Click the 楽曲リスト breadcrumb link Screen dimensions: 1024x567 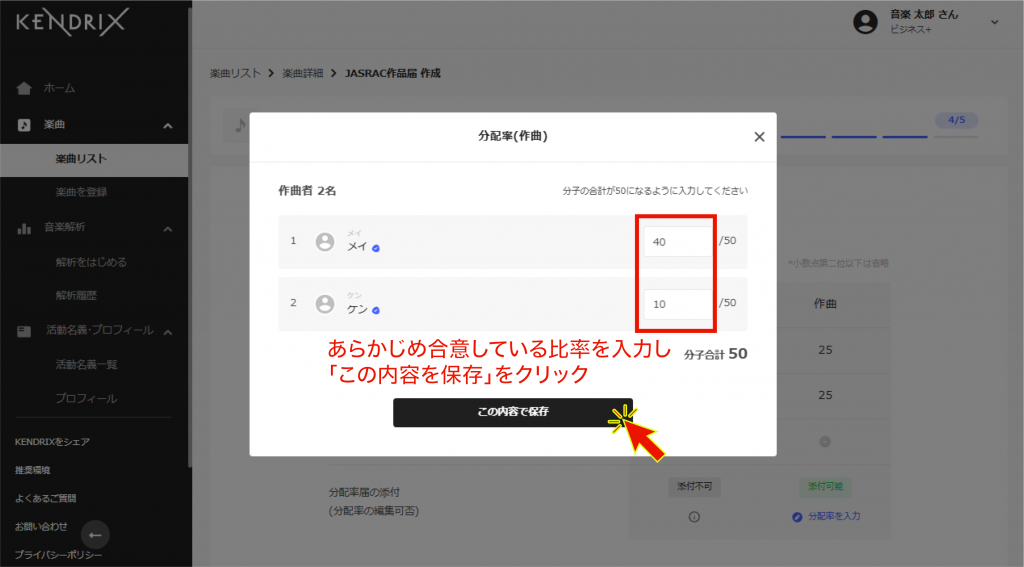coord(235,73)
